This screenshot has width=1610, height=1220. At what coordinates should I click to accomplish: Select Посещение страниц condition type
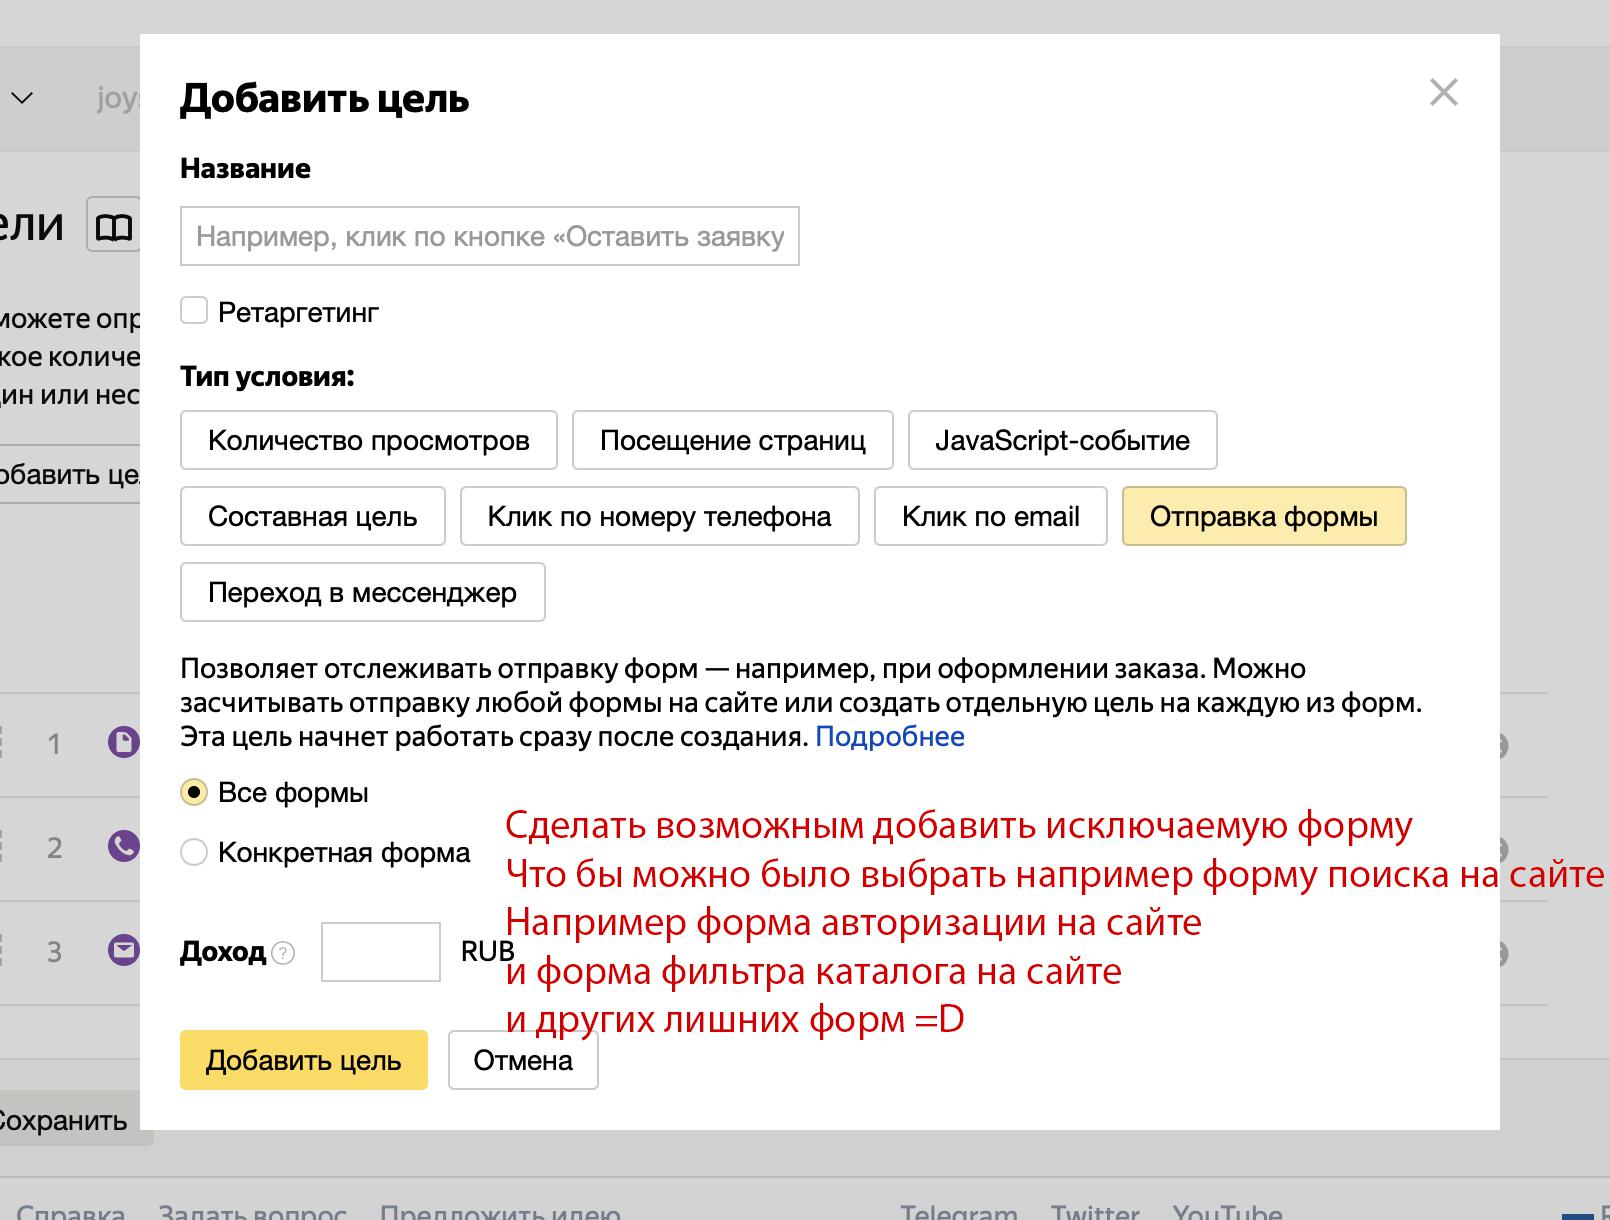[732, 440]
